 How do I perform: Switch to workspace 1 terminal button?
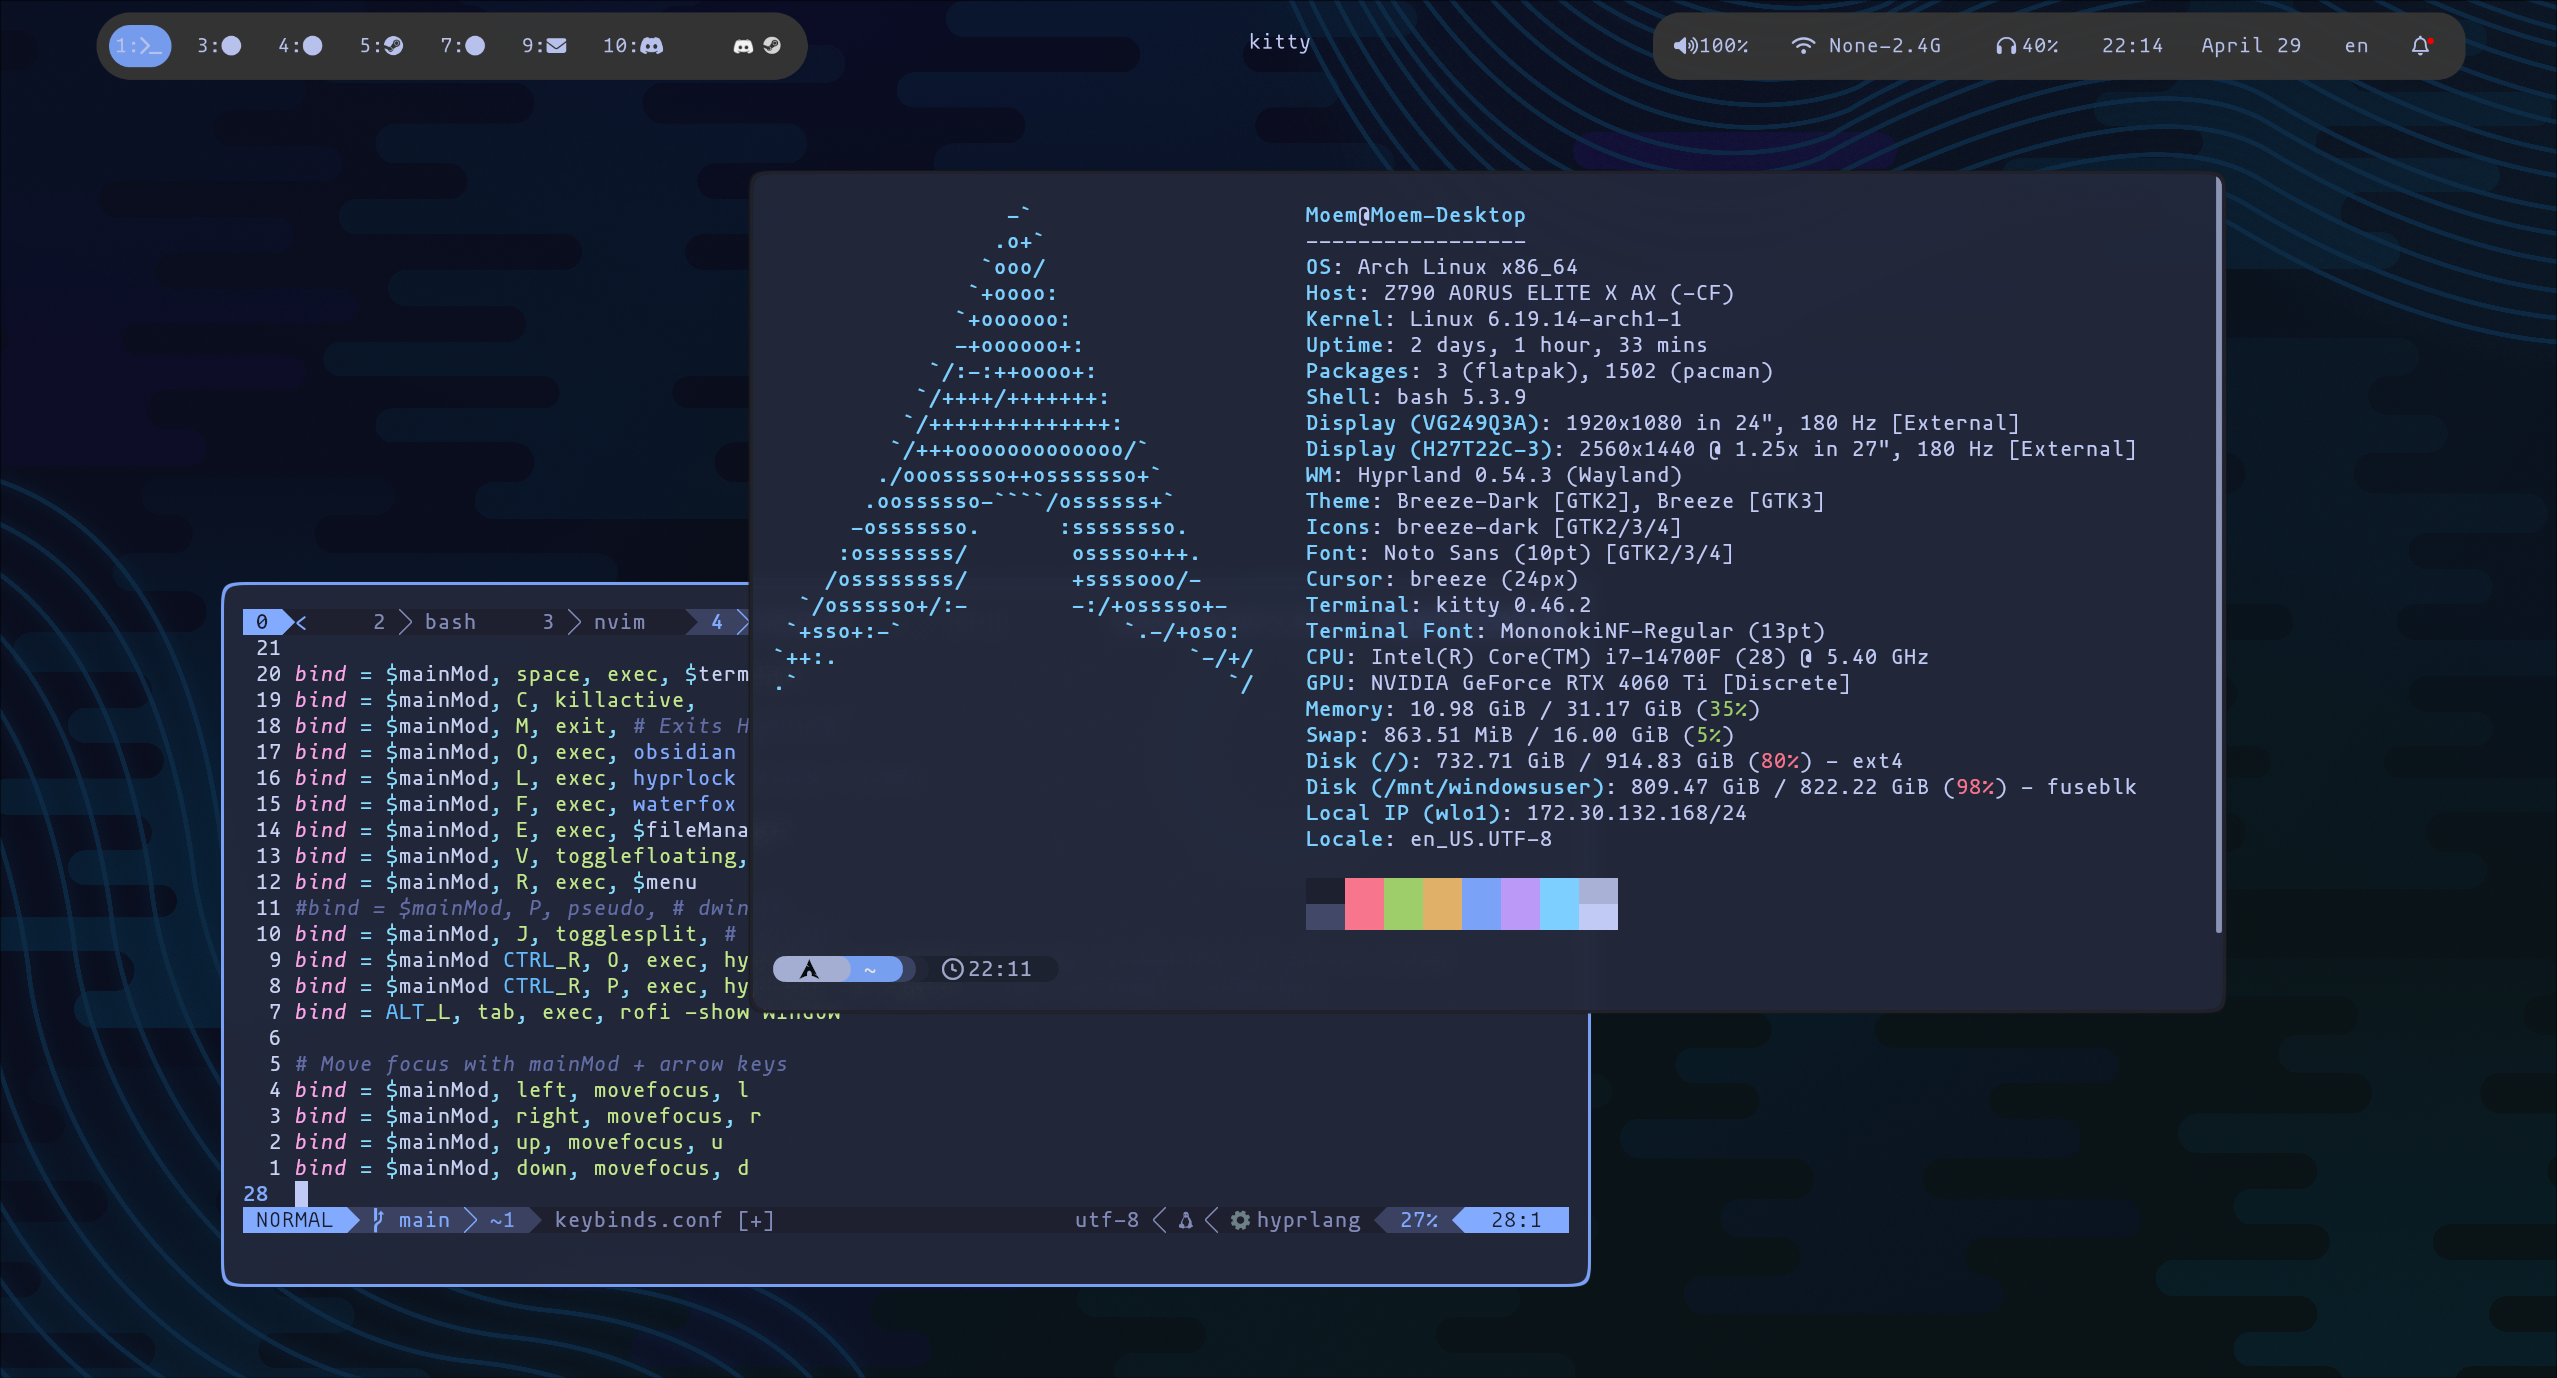click(139, 46)
